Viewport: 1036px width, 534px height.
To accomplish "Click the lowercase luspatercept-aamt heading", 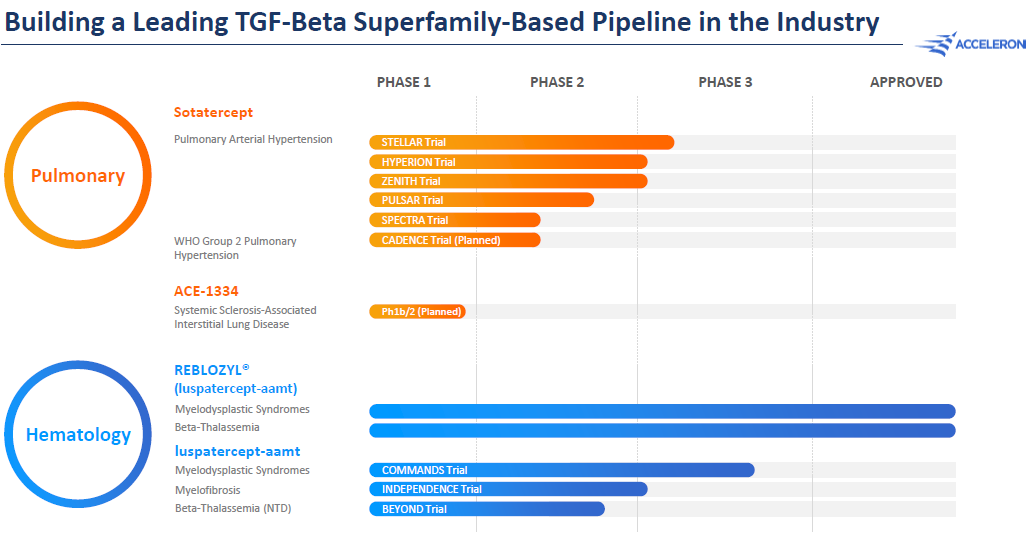I will click(238, 451).
